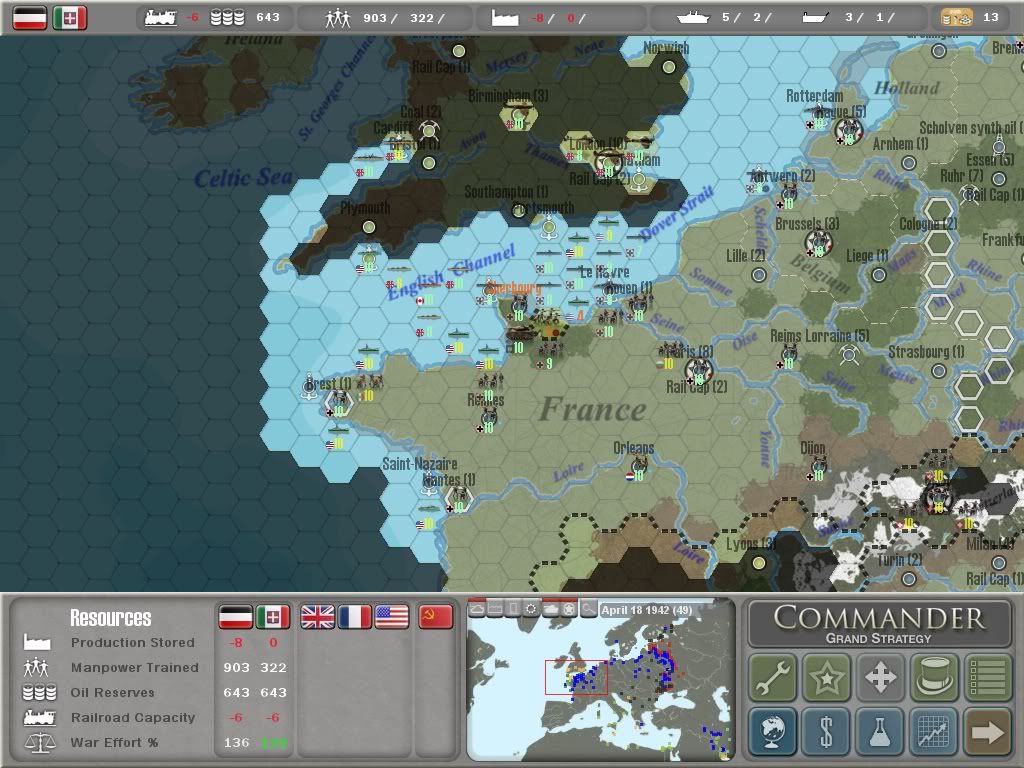Click the "April 18 1942 (49)" date label
Screen dimensions: 1024x768
tap(646, 610)
